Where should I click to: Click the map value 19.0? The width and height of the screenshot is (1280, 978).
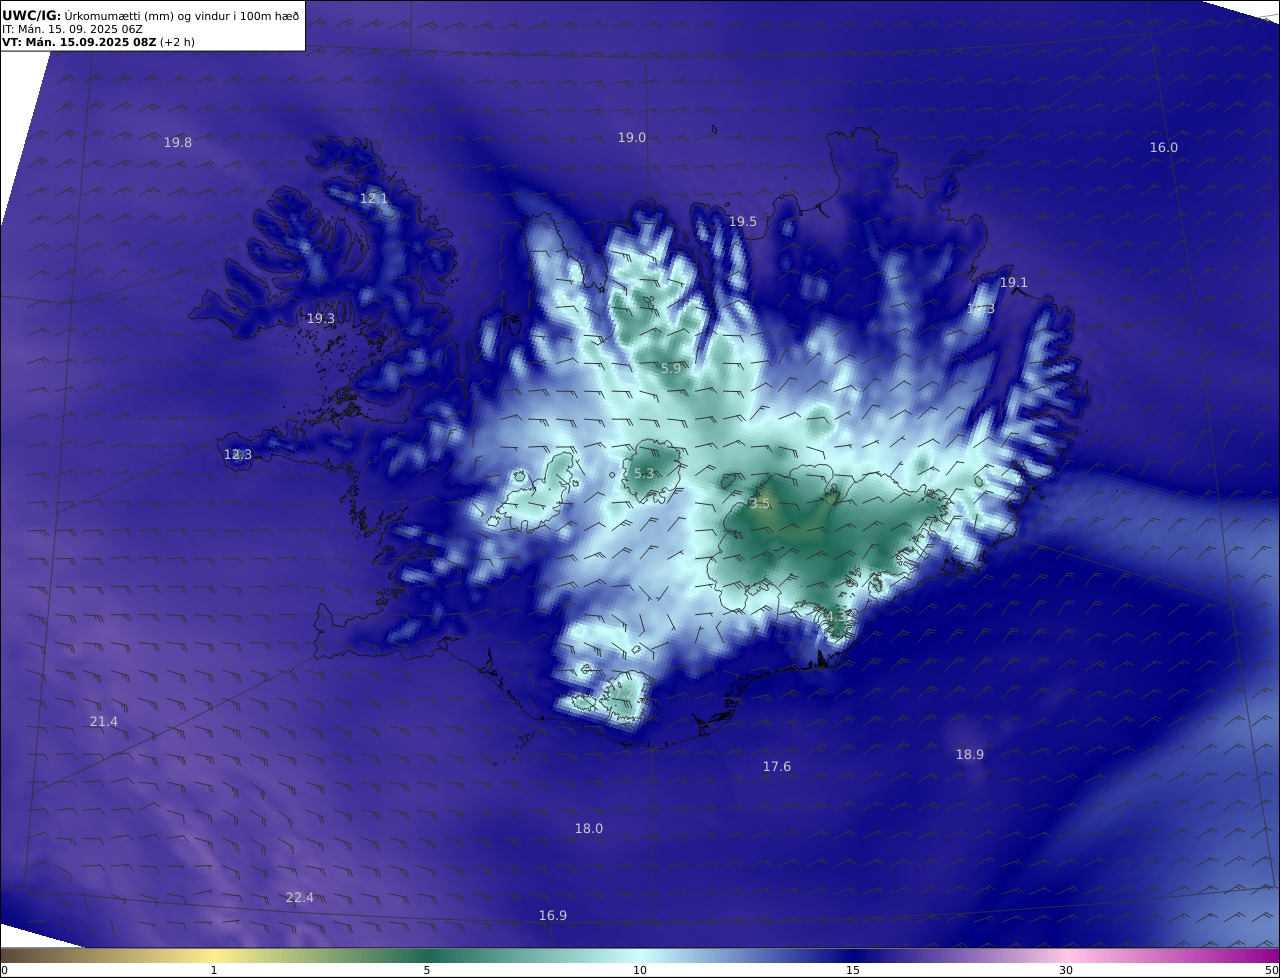(631, 138)
